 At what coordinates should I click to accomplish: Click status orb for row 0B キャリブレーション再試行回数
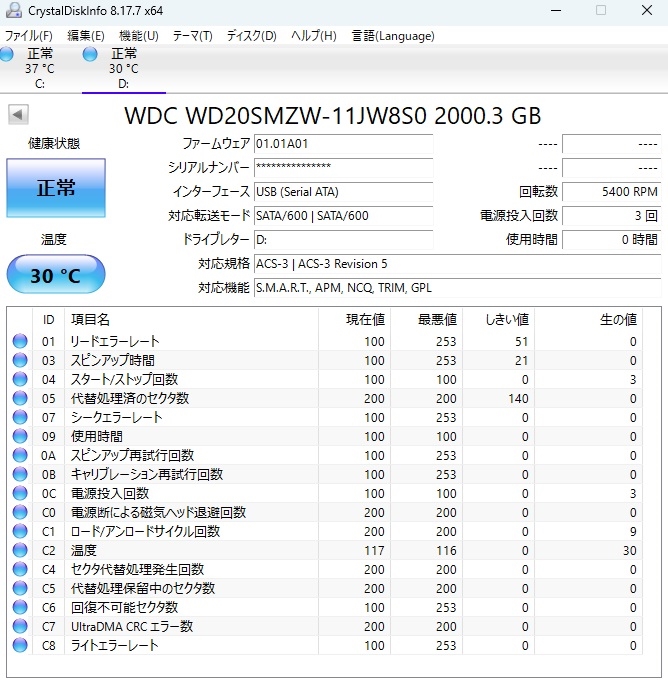pos(20,474)
